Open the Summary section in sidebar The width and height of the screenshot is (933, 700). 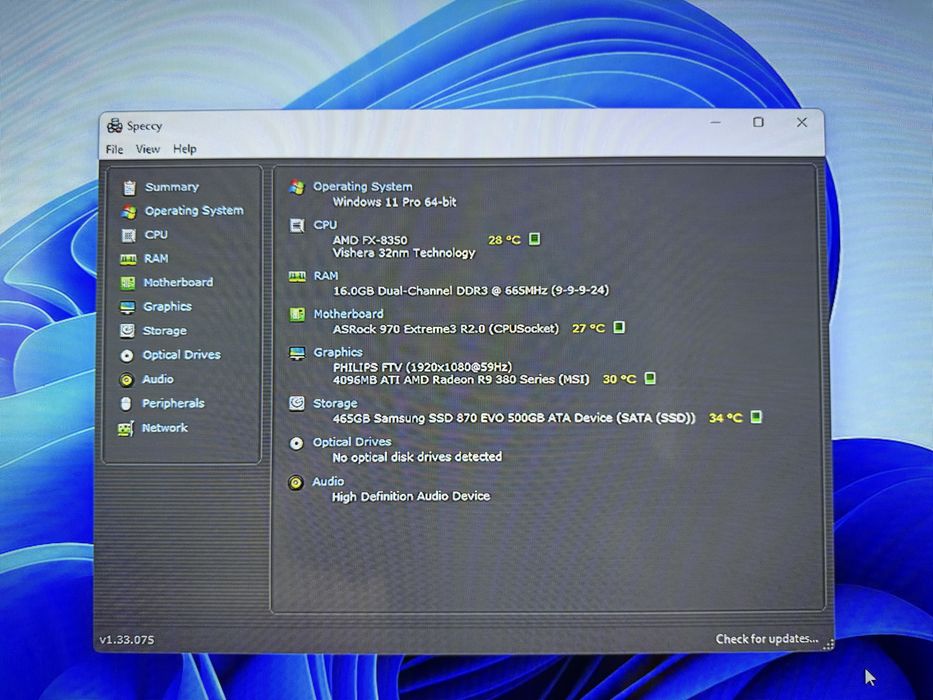(172, 187)
